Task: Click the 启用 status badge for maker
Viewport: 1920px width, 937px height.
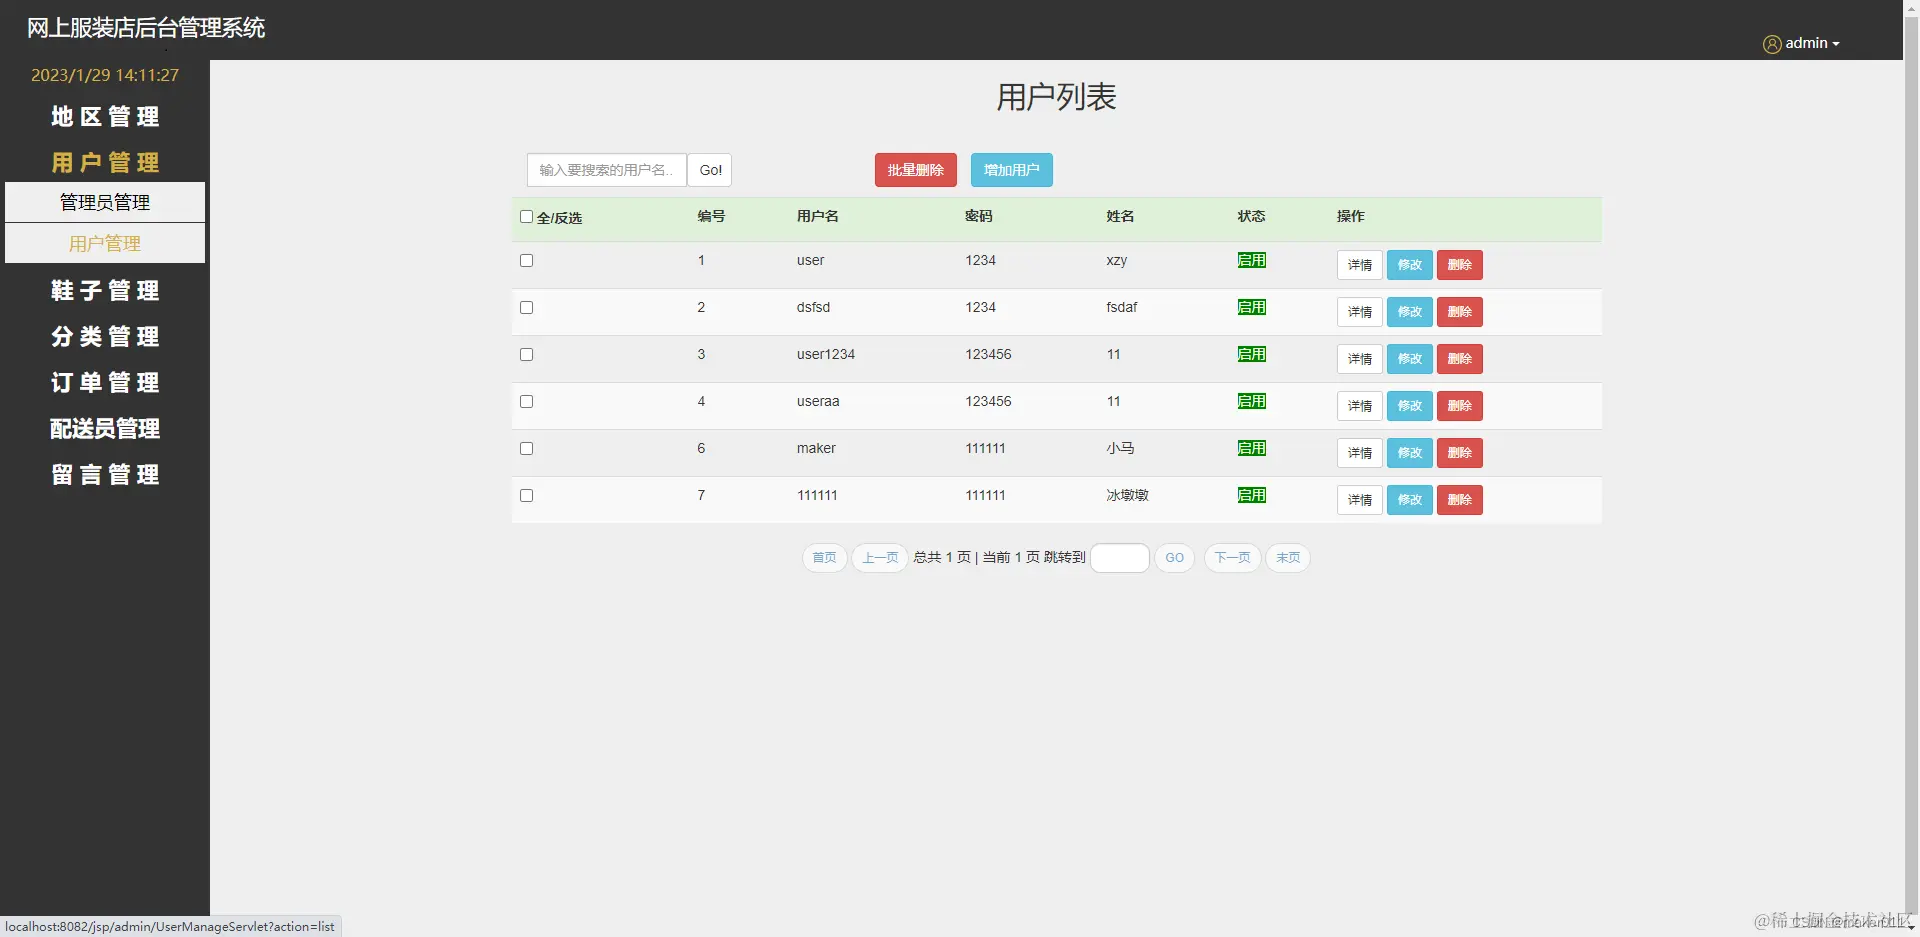Action: [x=1252, y=448]
